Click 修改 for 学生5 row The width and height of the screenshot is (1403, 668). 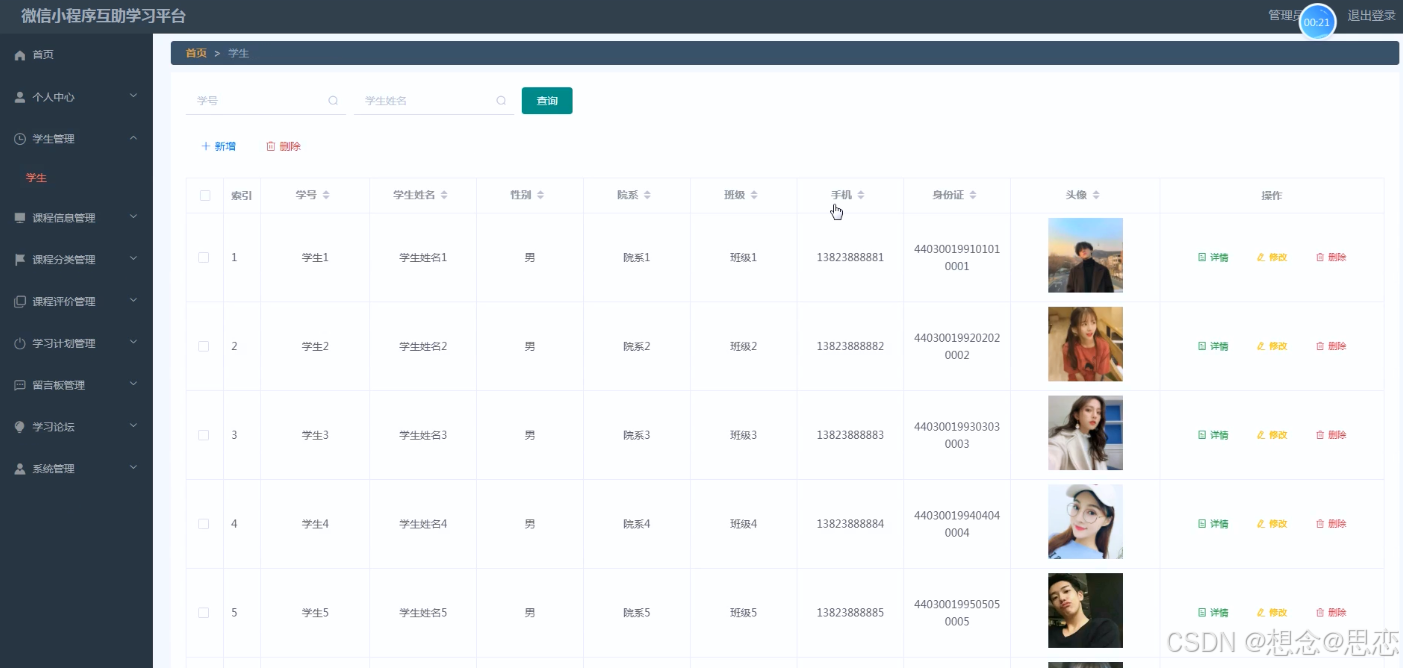(x=1272, y=613)
